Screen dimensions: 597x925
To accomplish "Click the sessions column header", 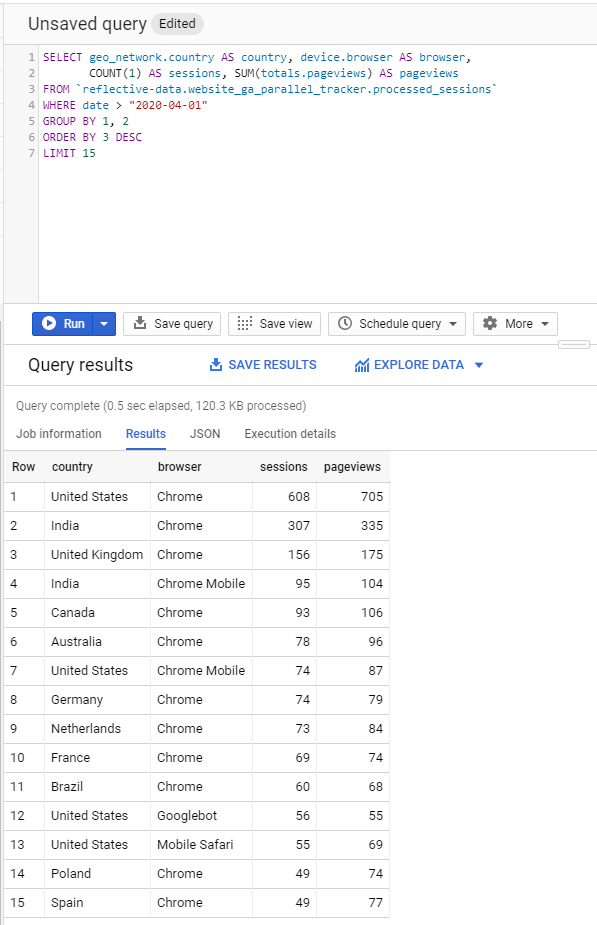I will point(284,467).
